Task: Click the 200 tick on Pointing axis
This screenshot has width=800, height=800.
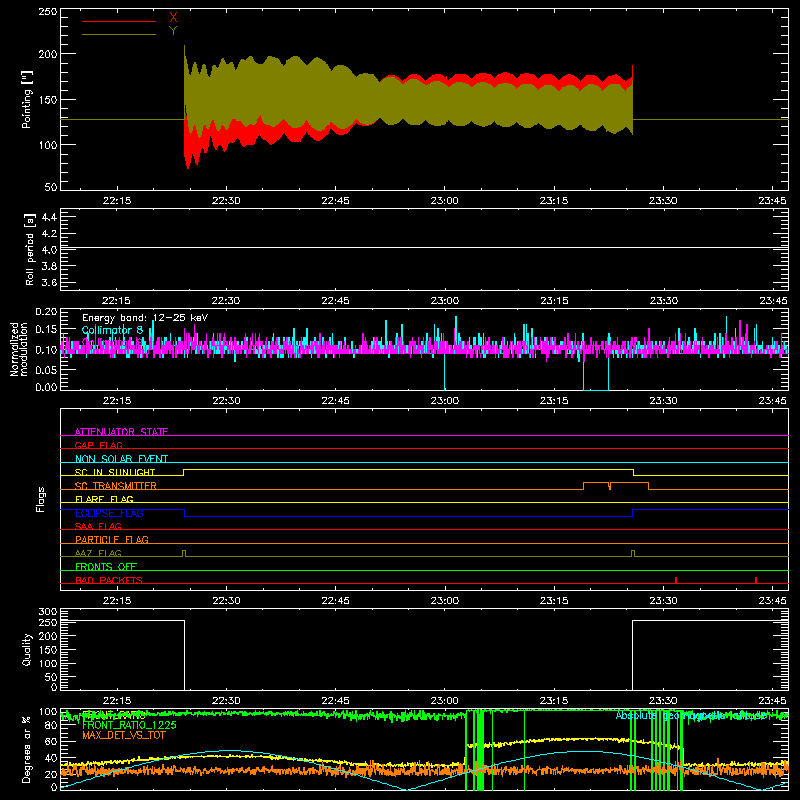Action: 48,54
